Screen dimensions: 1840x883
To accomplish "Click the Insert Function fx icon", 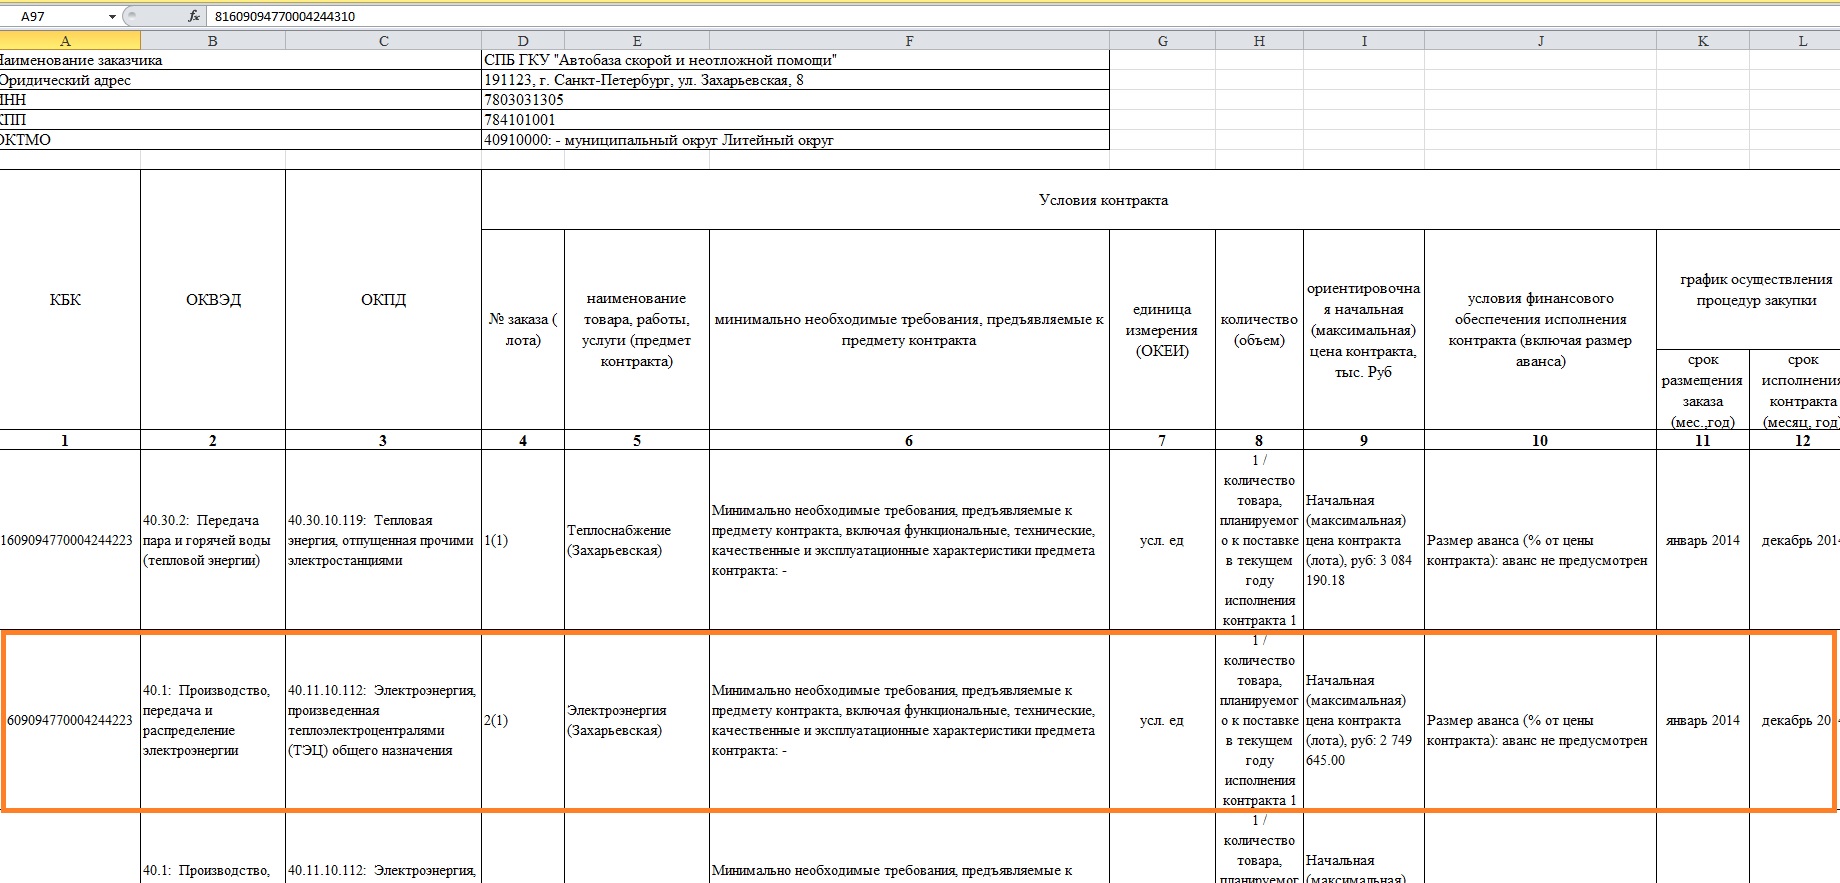I will [194, 16].
